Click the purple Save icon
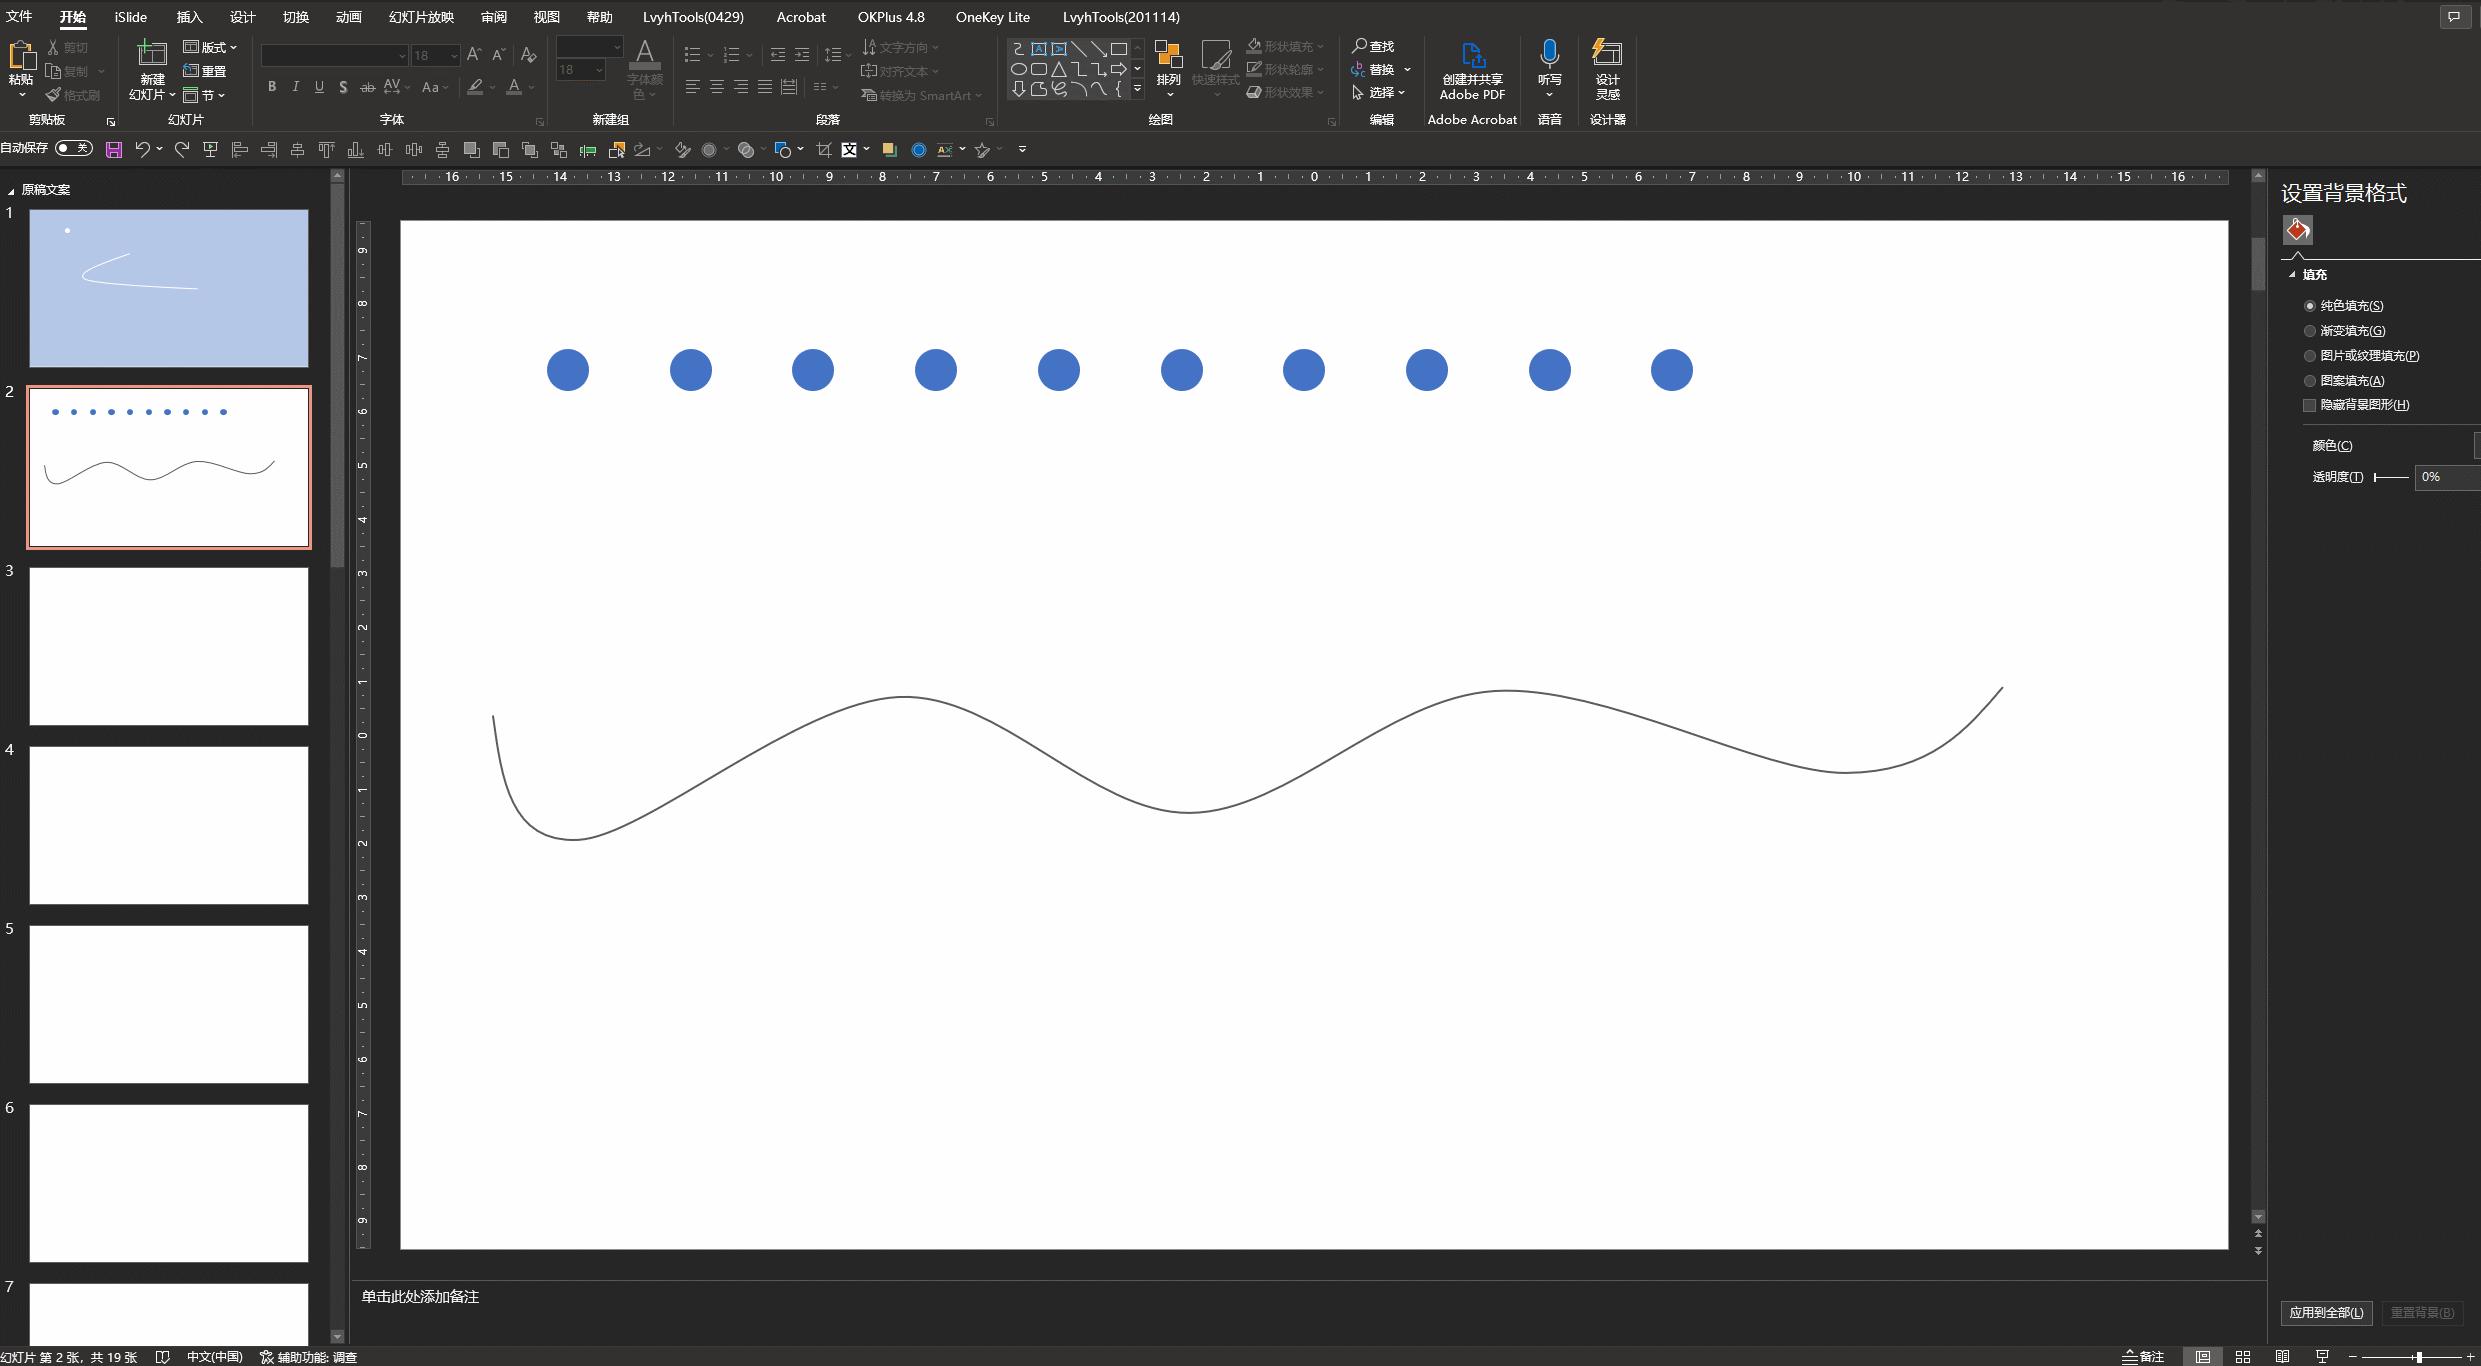 (114, 150)
